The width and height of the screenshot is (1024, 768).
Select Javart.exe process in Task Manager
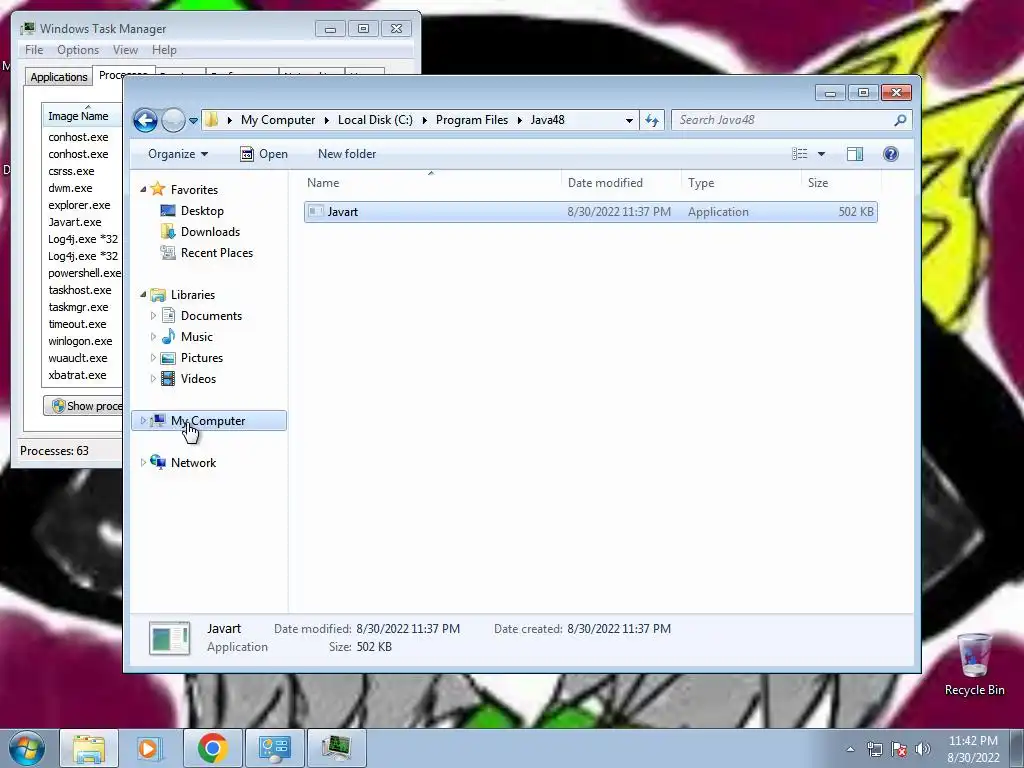(x=74, y=222)
